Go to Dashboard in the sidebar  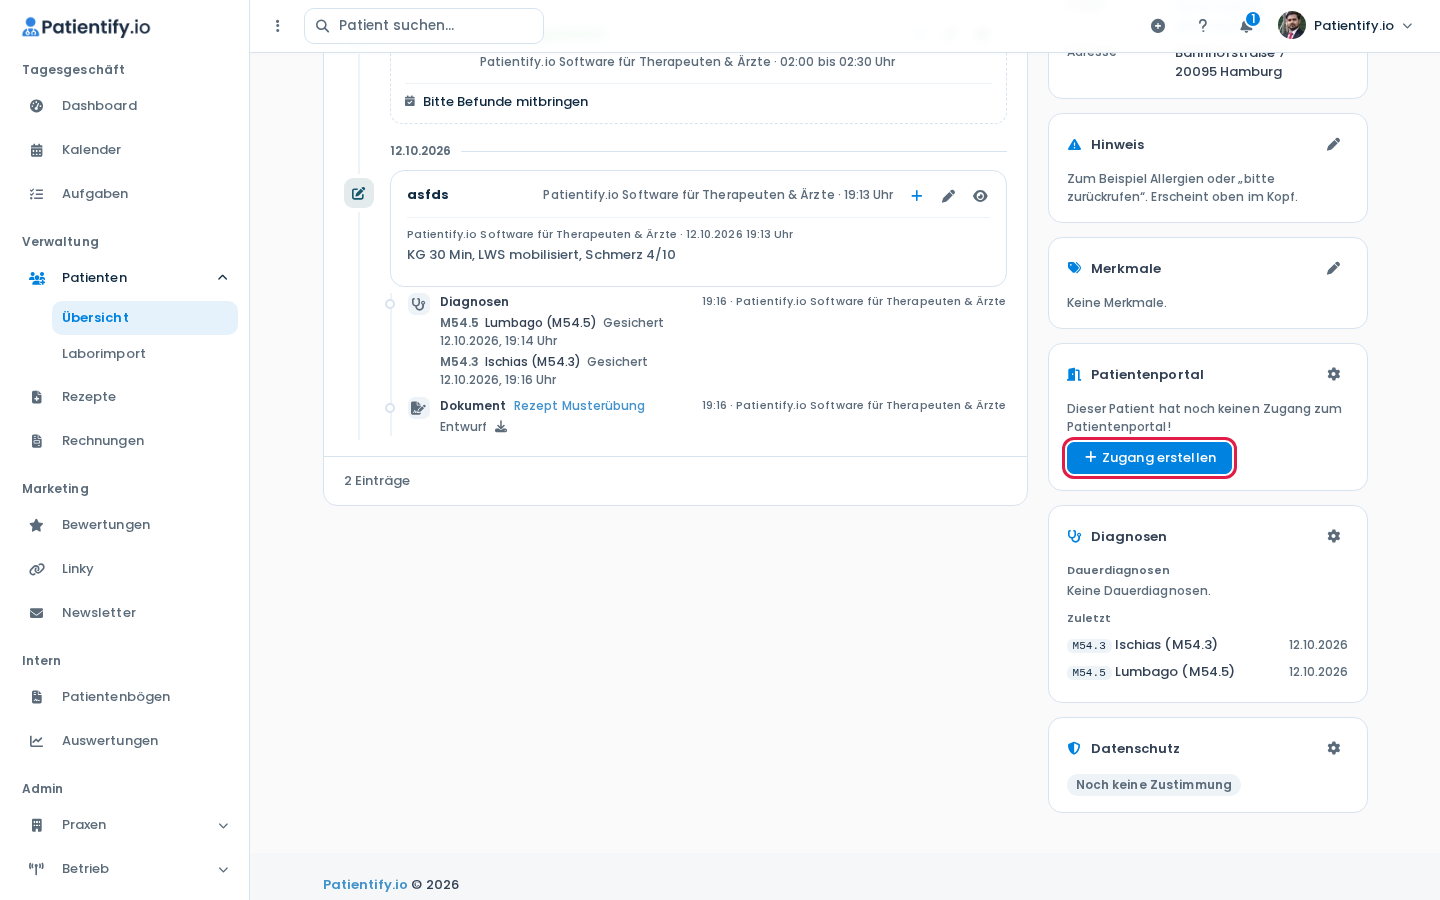coord(125,106)
